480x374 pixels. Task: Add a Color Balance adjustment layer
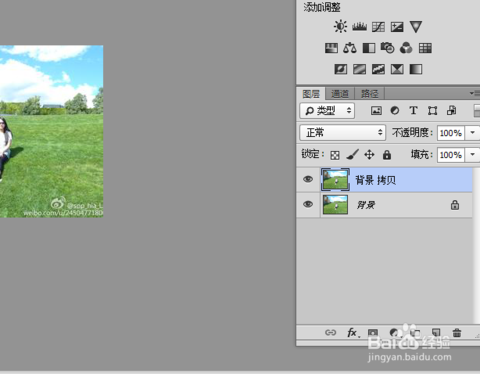pyautogui.click(x=350, y=48)
